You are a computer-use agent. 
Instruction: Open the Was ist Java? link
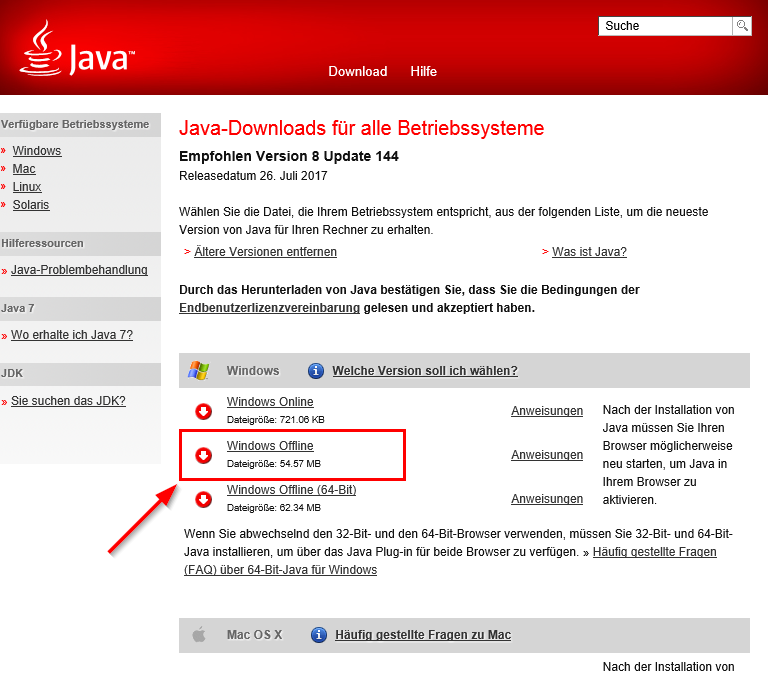[589, 252]
